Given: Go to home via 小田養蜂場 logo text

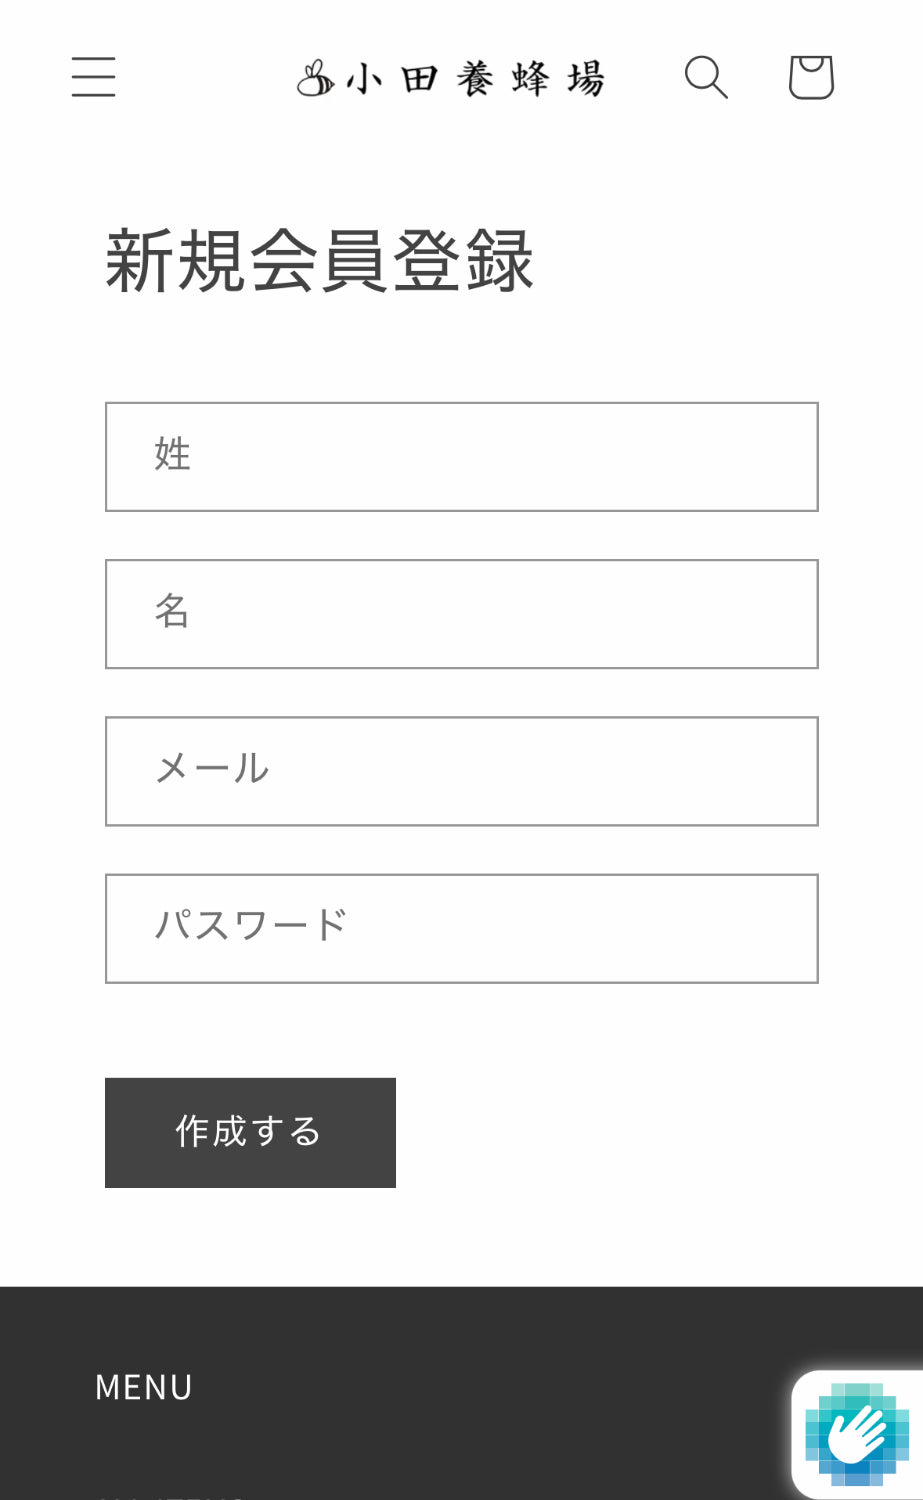Looking at the screenshot, I should [x=476, y=78].
